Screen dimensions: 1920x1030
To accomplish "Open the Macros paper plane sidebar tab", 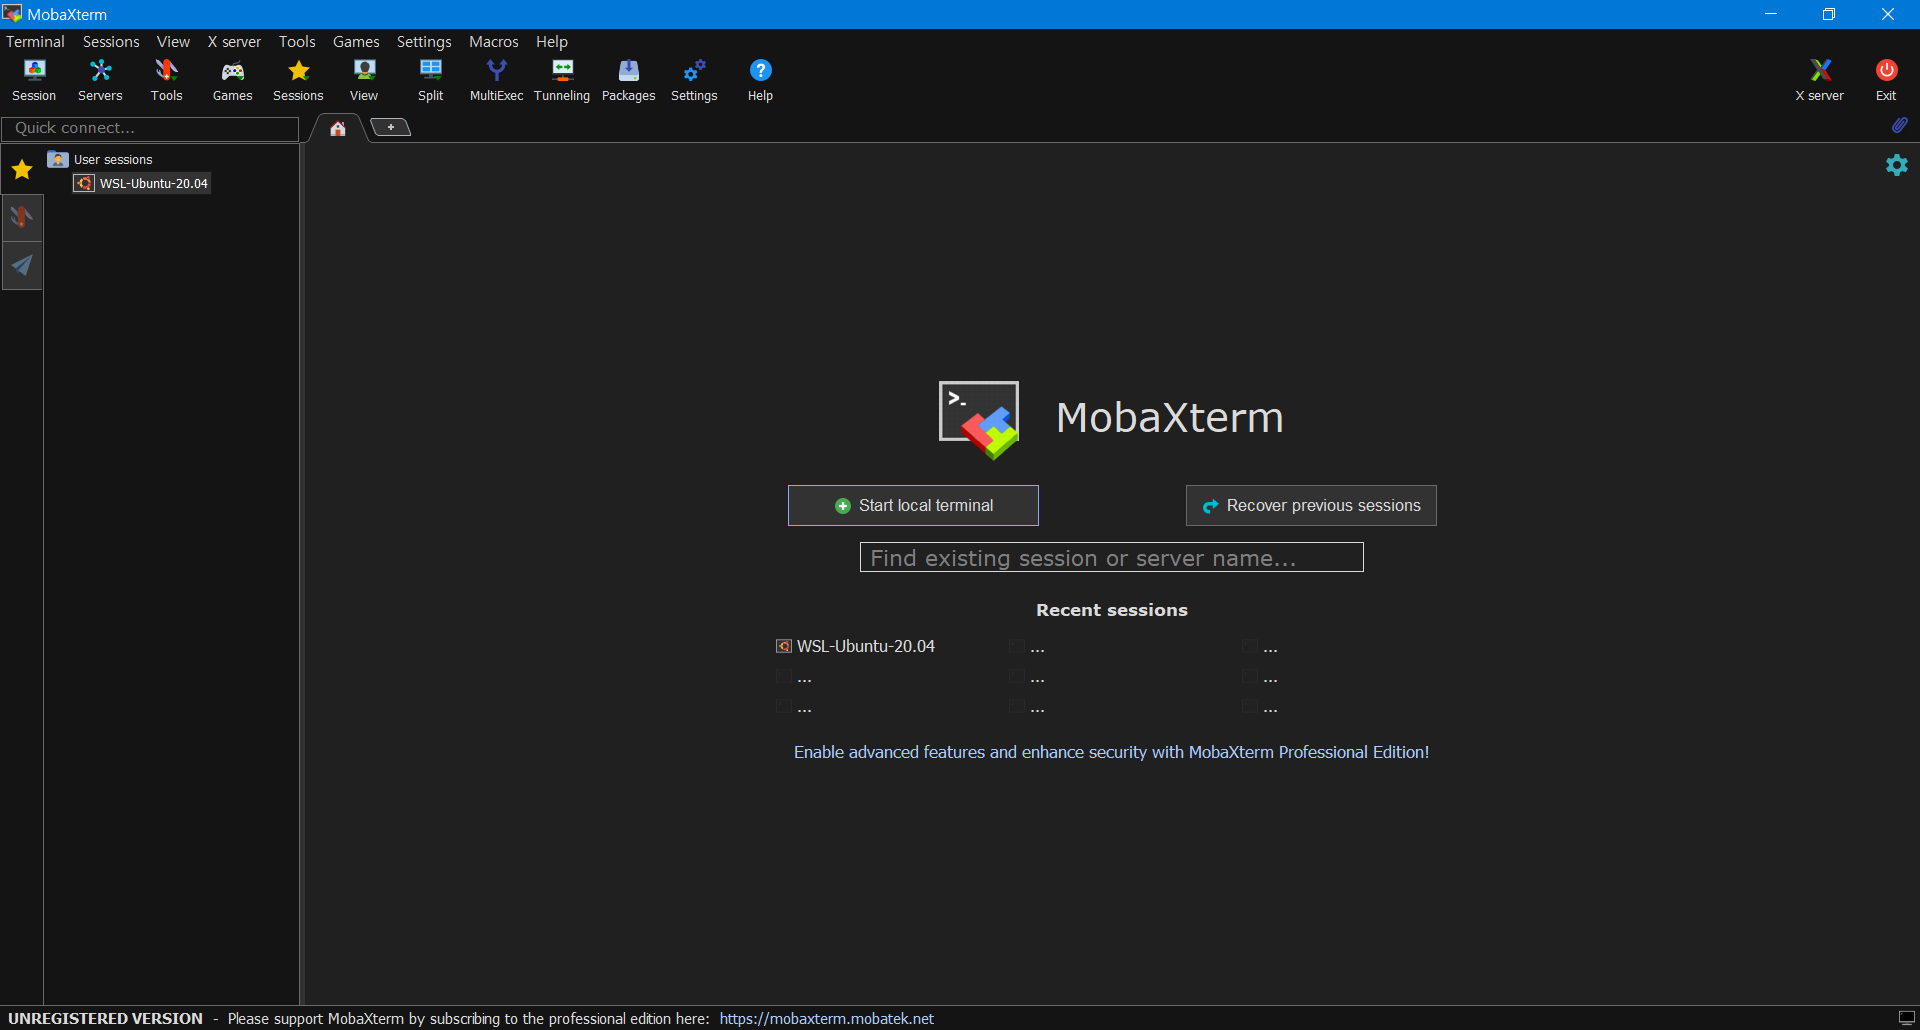I will click(x=22, y=265).
